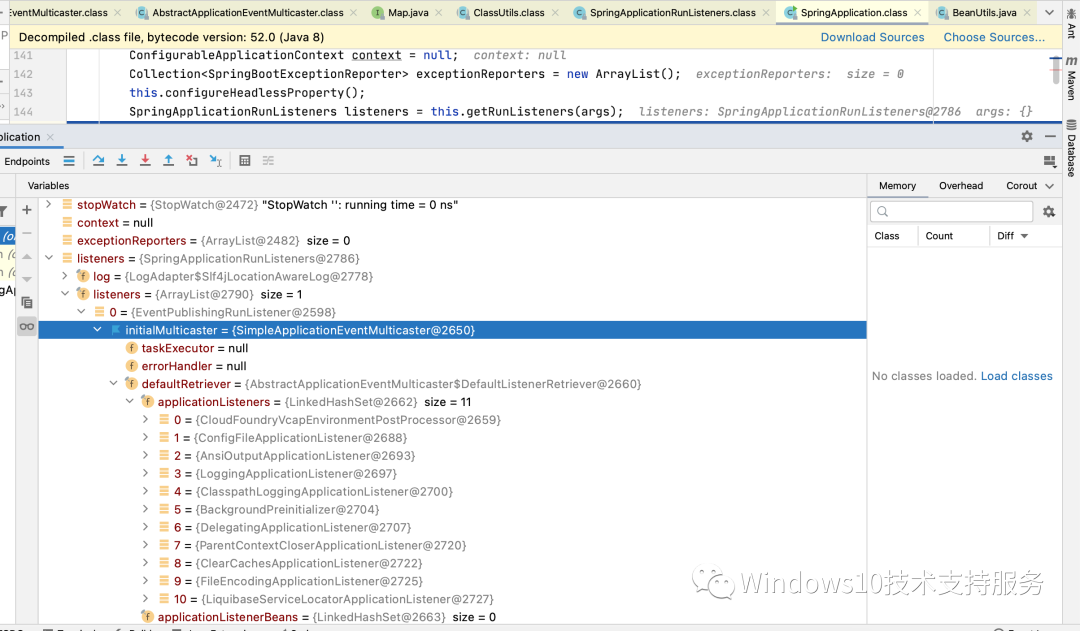Expand the log LogAdapter node
This screenshot has width=1080, height=631.
(65, 276)
